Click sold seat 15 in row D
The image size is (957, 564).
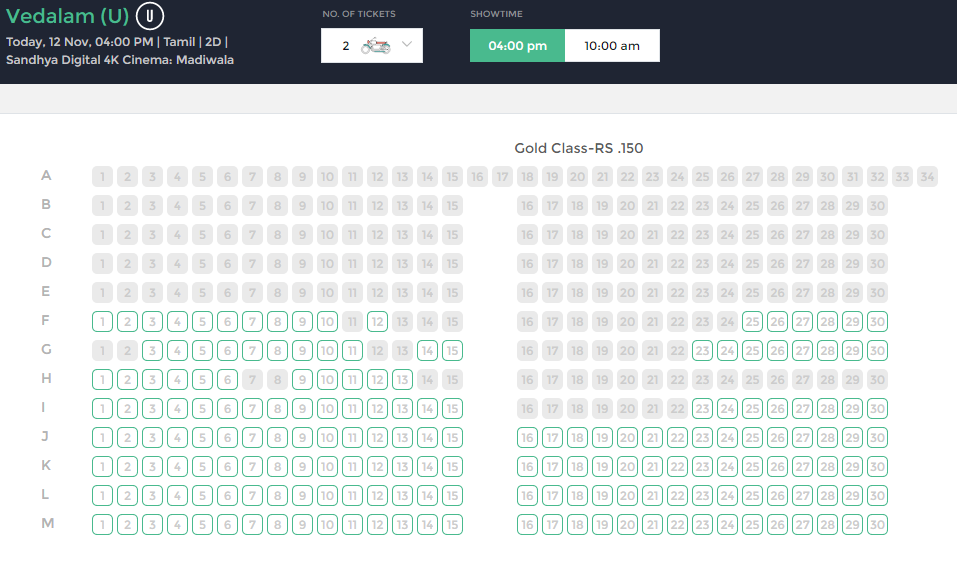[452, 264]
